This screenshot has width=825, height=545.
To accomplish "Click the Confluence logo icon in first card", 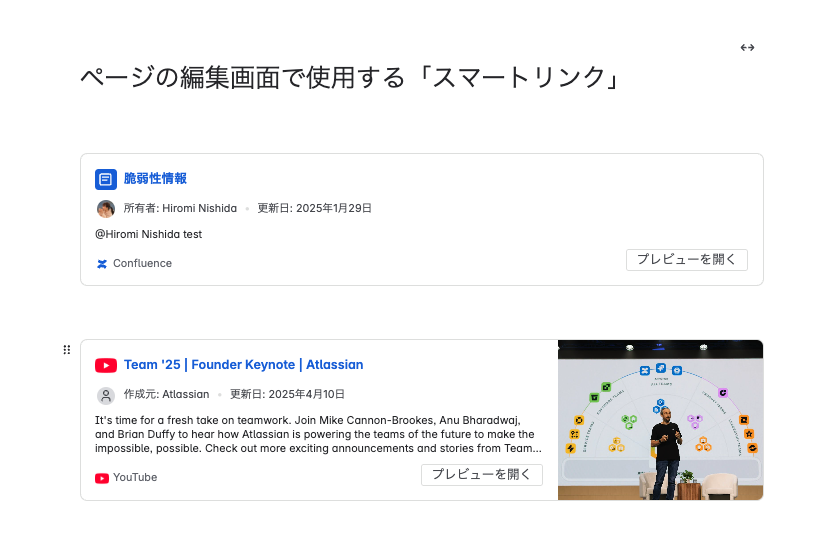I will [102, 264].
